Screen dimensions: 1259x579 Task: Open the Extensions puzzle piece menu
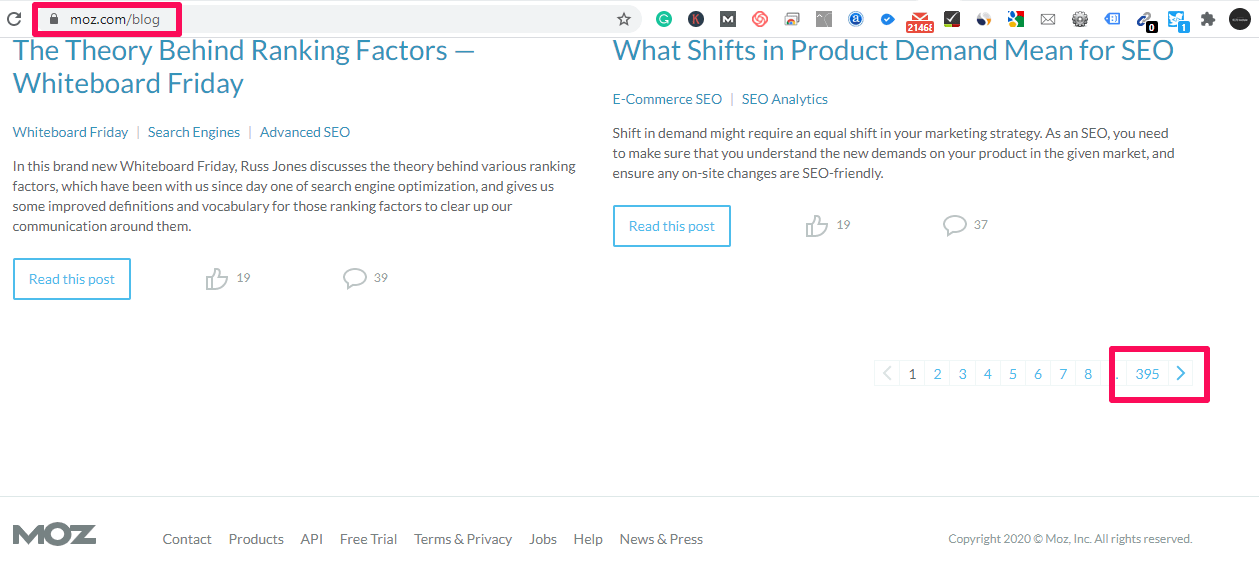tap(1208, 18)
